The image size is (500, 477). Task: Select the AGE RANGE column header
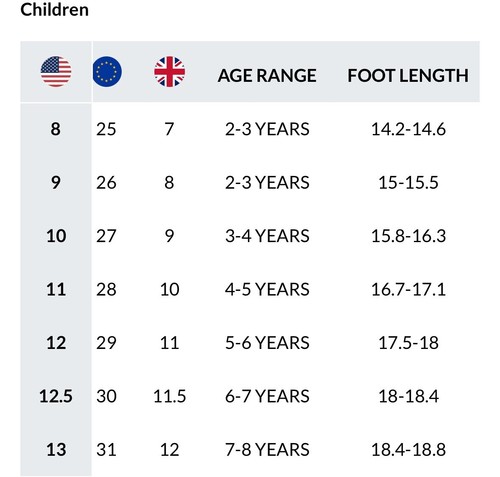(267, 76)
